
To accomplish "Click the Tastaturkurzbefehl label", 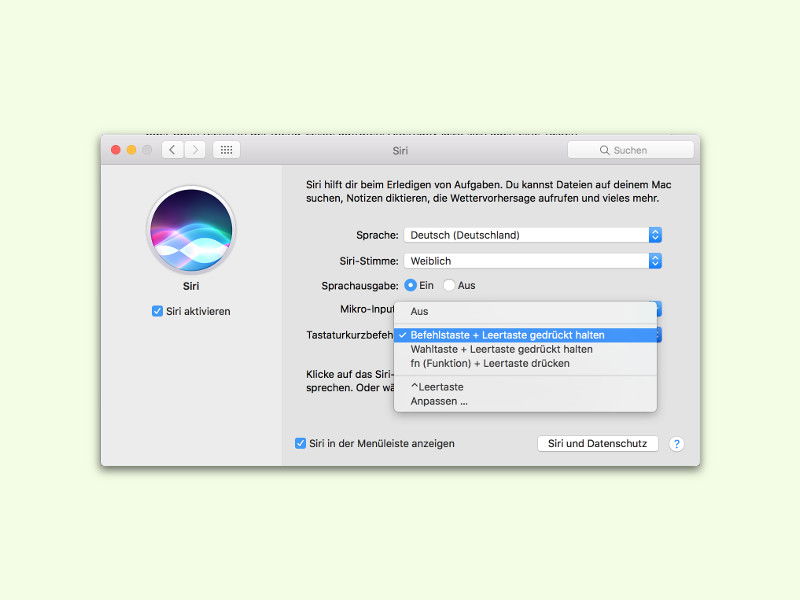I will click(x=349, y=335).
